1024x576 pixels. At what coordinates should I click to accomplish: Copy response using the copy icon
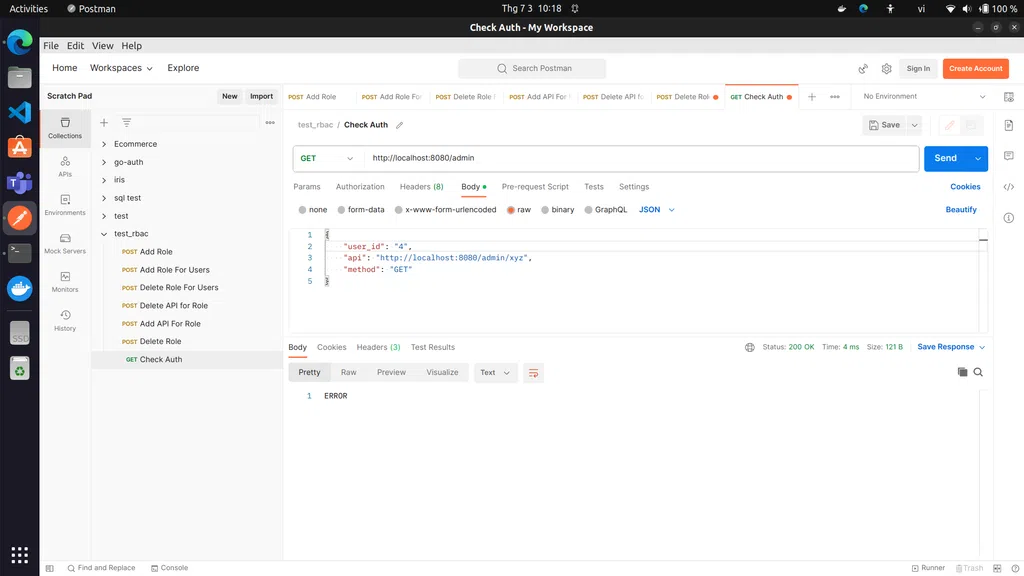pos(962,372)
